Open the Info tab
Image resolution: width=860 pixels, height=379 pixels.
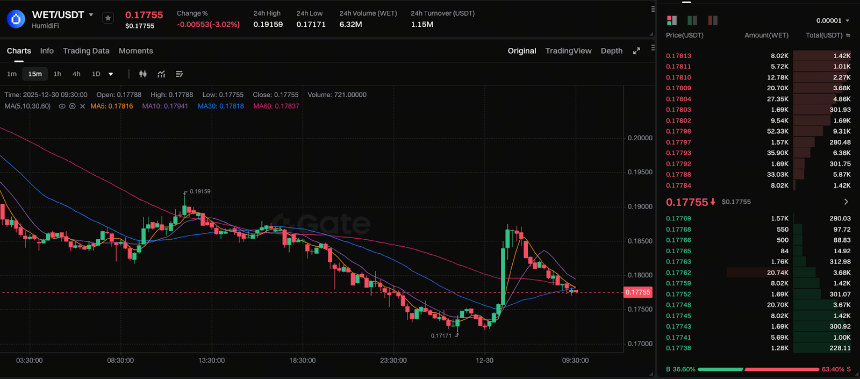[47, 50]
